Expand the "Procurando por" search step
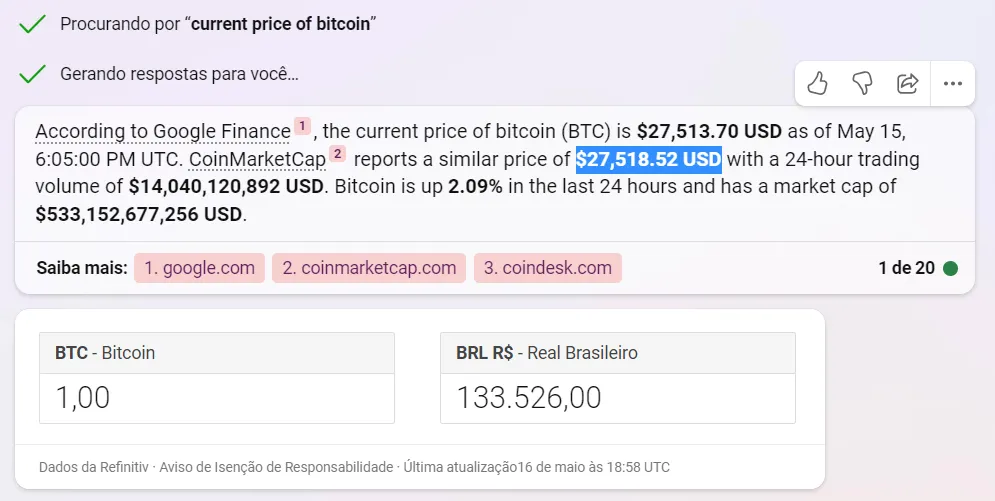 (218, 24)
